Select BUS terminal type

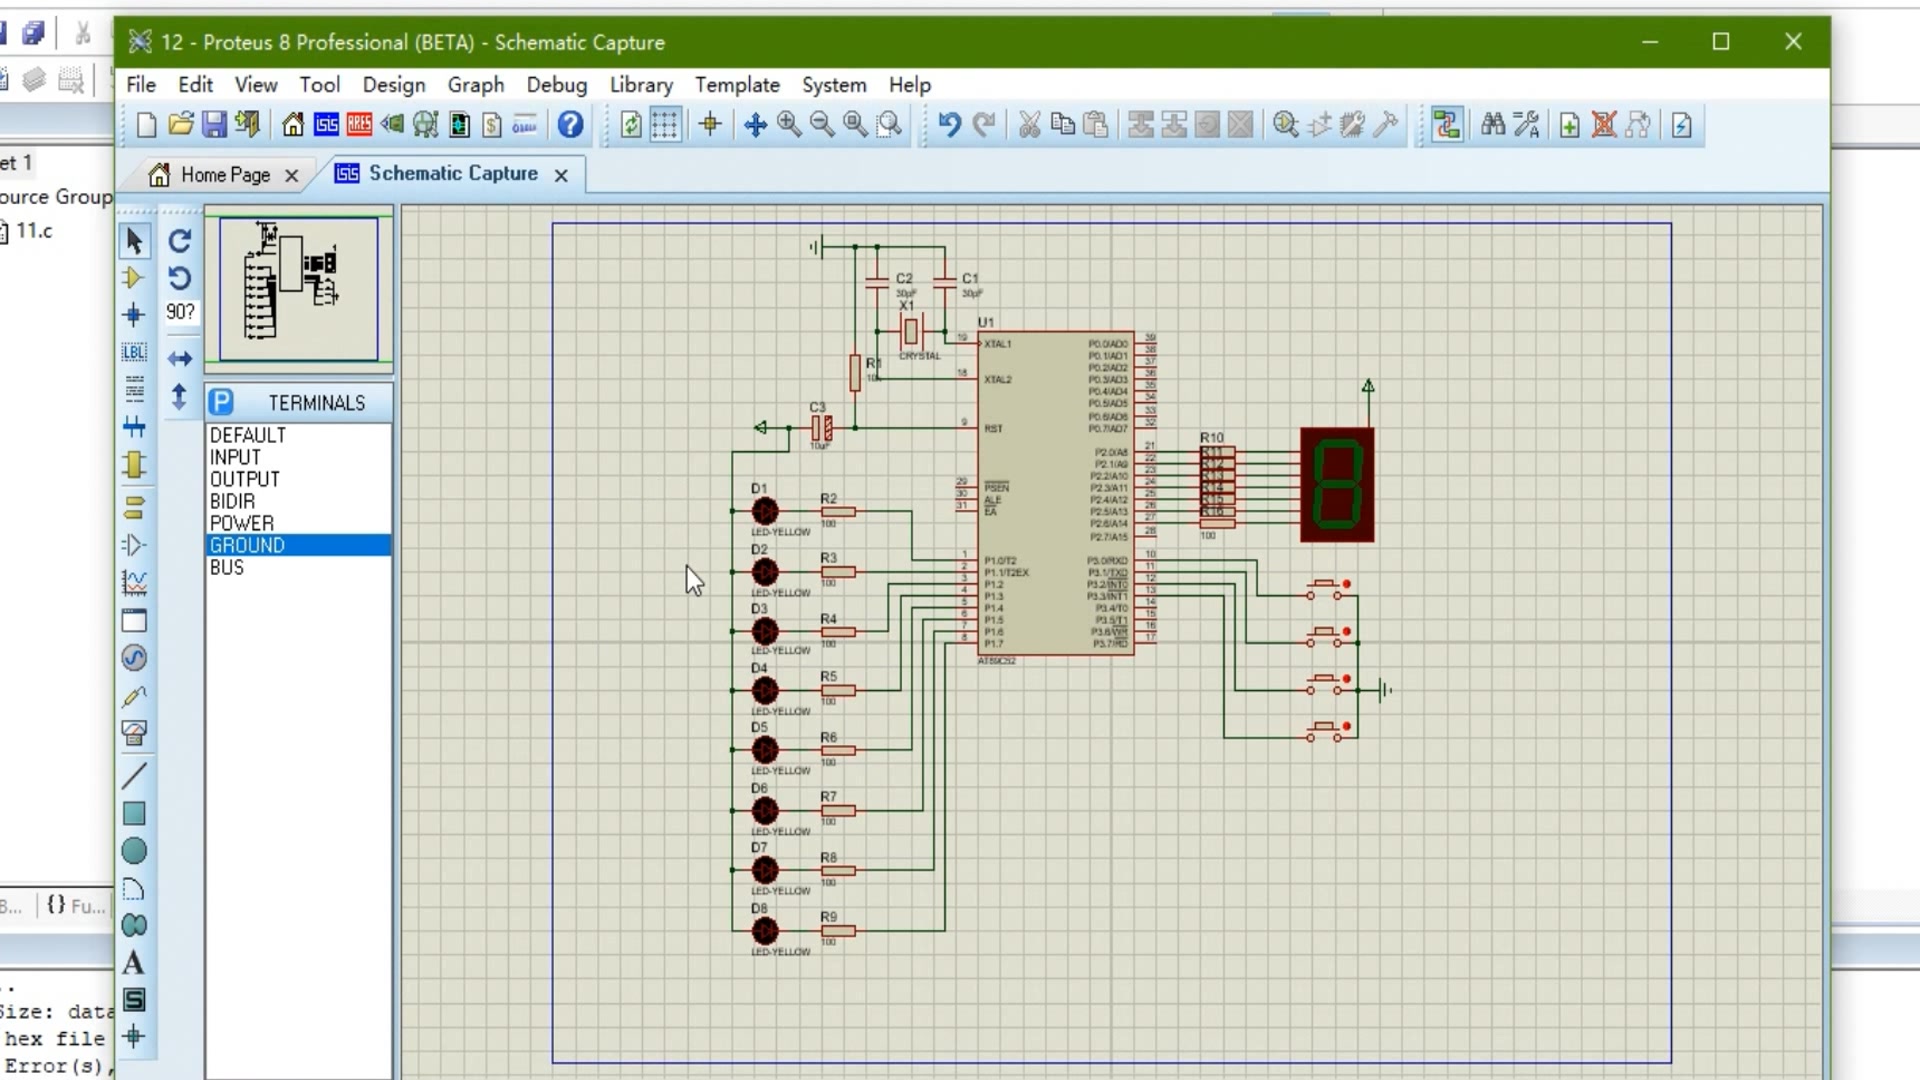pos(225,567)
